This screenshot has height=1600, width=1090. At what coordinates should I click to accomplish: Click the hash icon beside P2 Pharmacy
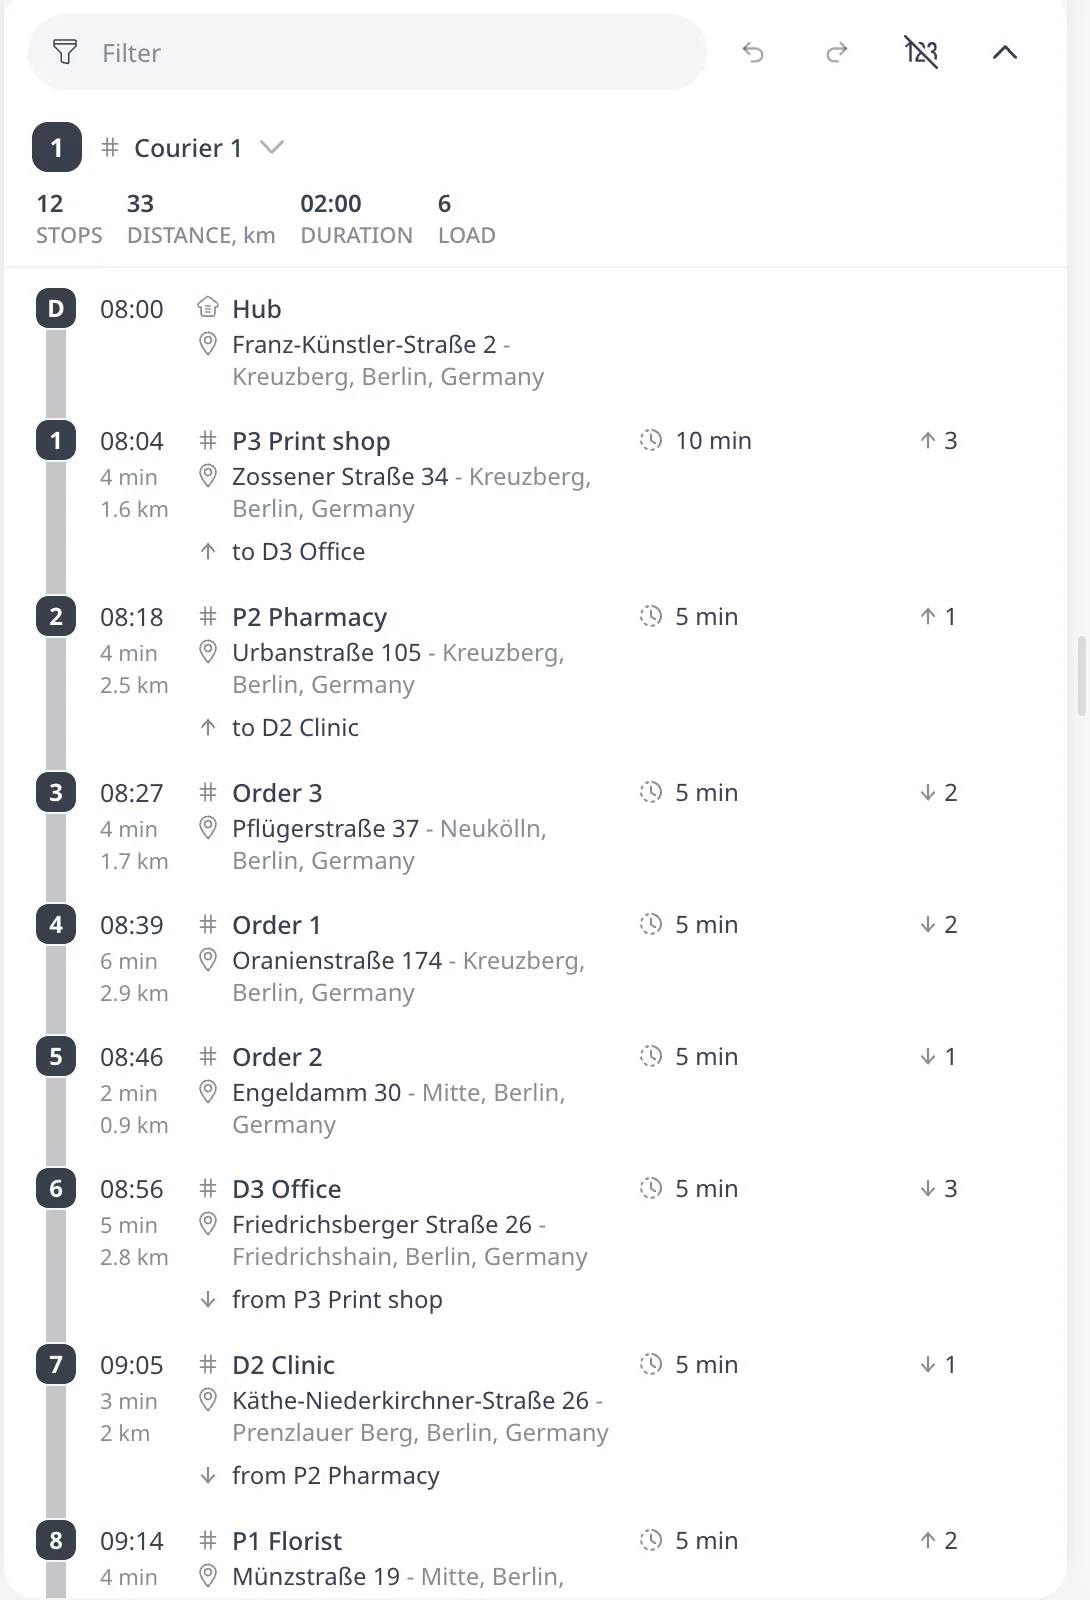(x=208, y=616)
